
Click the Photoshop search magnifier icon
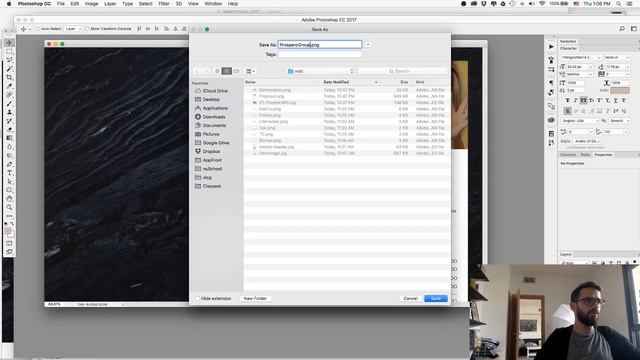point(622,29)
